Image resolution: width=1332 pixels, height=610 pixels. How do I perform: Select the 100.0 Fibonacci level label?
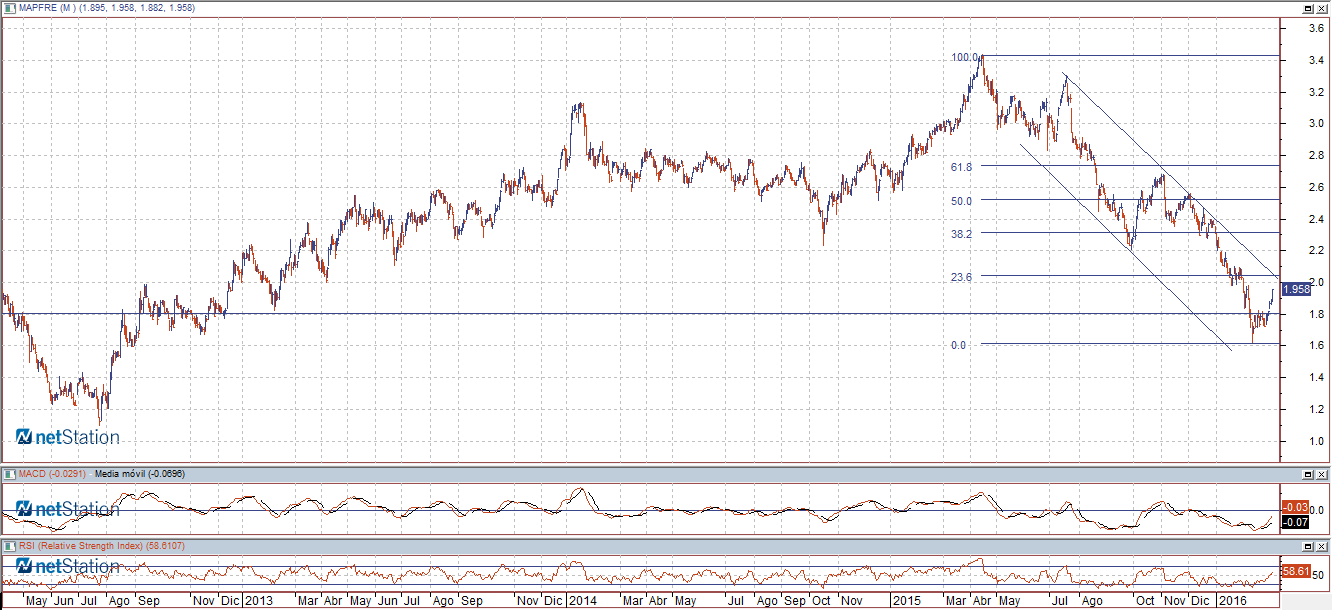(x=964, y=58)
